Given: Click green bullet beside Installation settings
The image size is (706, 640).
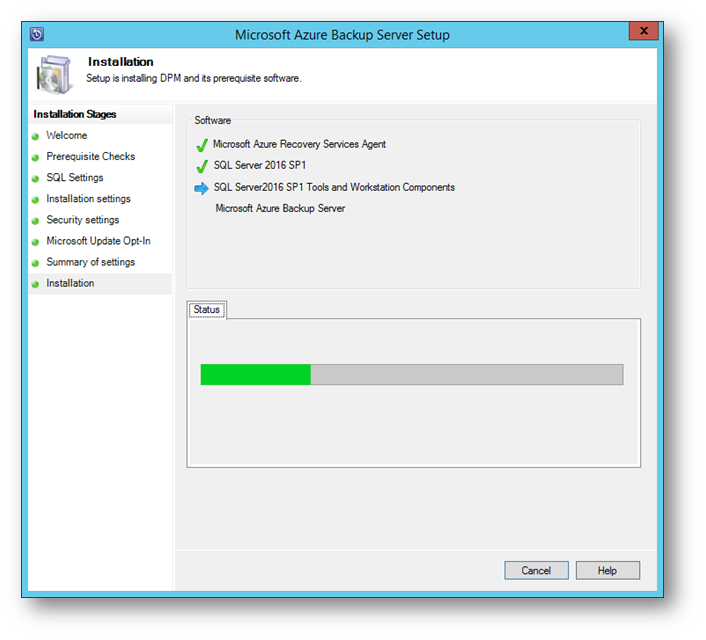Looking at the screenshot, I should coord(36,200).
